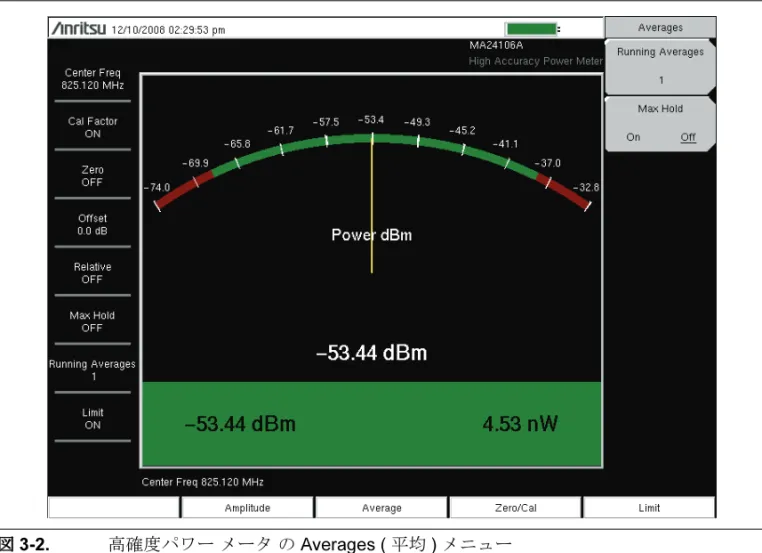
Task: Click the -49.3 gauge scale label
Action: point(417,122)
